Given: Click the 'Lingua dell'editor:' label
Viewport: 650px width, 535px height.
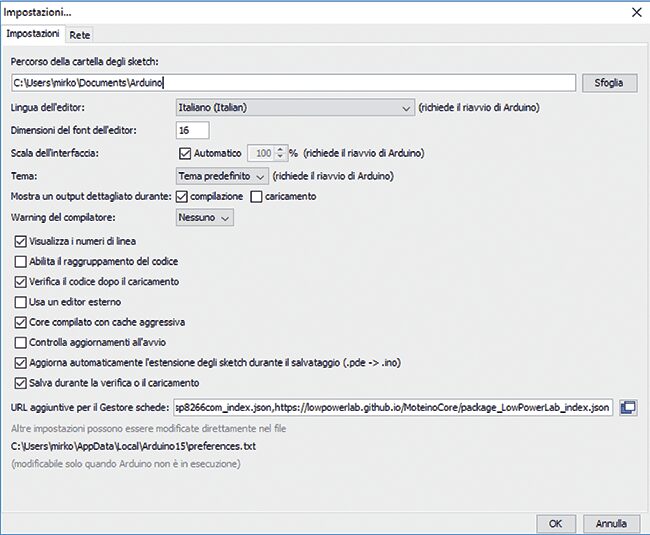Looking at the screenshot, I should click(x=48, y=108).
